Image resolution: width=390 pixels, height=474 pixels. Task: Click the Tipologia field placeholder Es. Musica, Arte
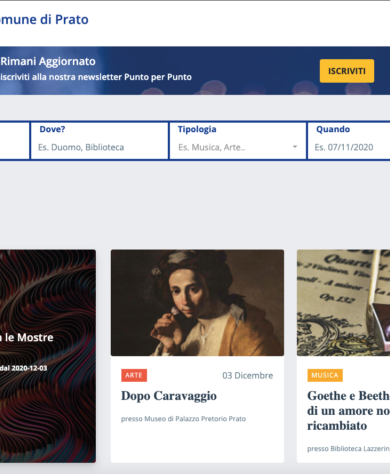click(212, 147)
